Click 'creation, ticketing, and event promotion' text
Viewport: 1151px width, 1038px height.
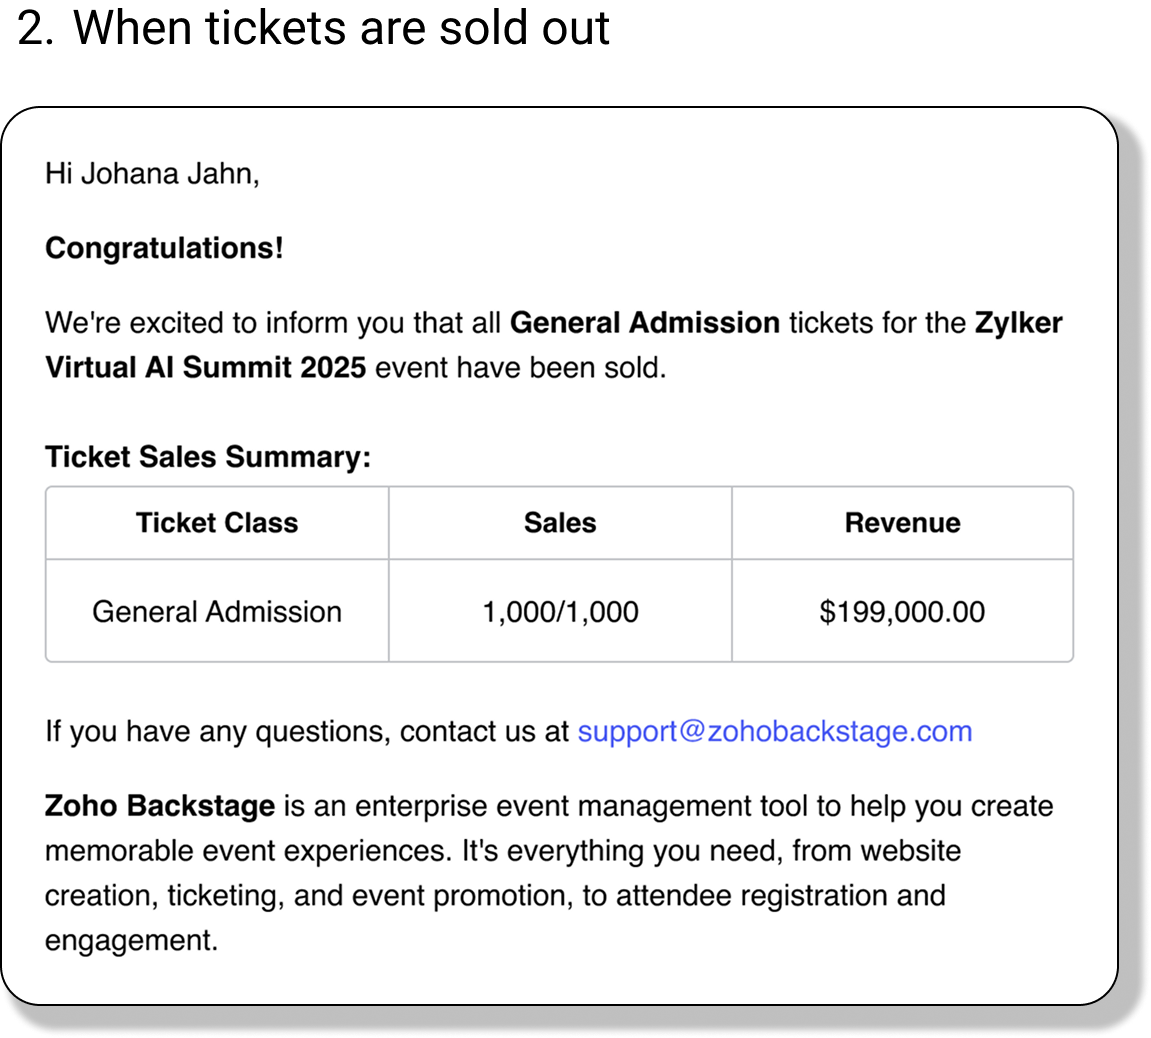coord(310,895)
